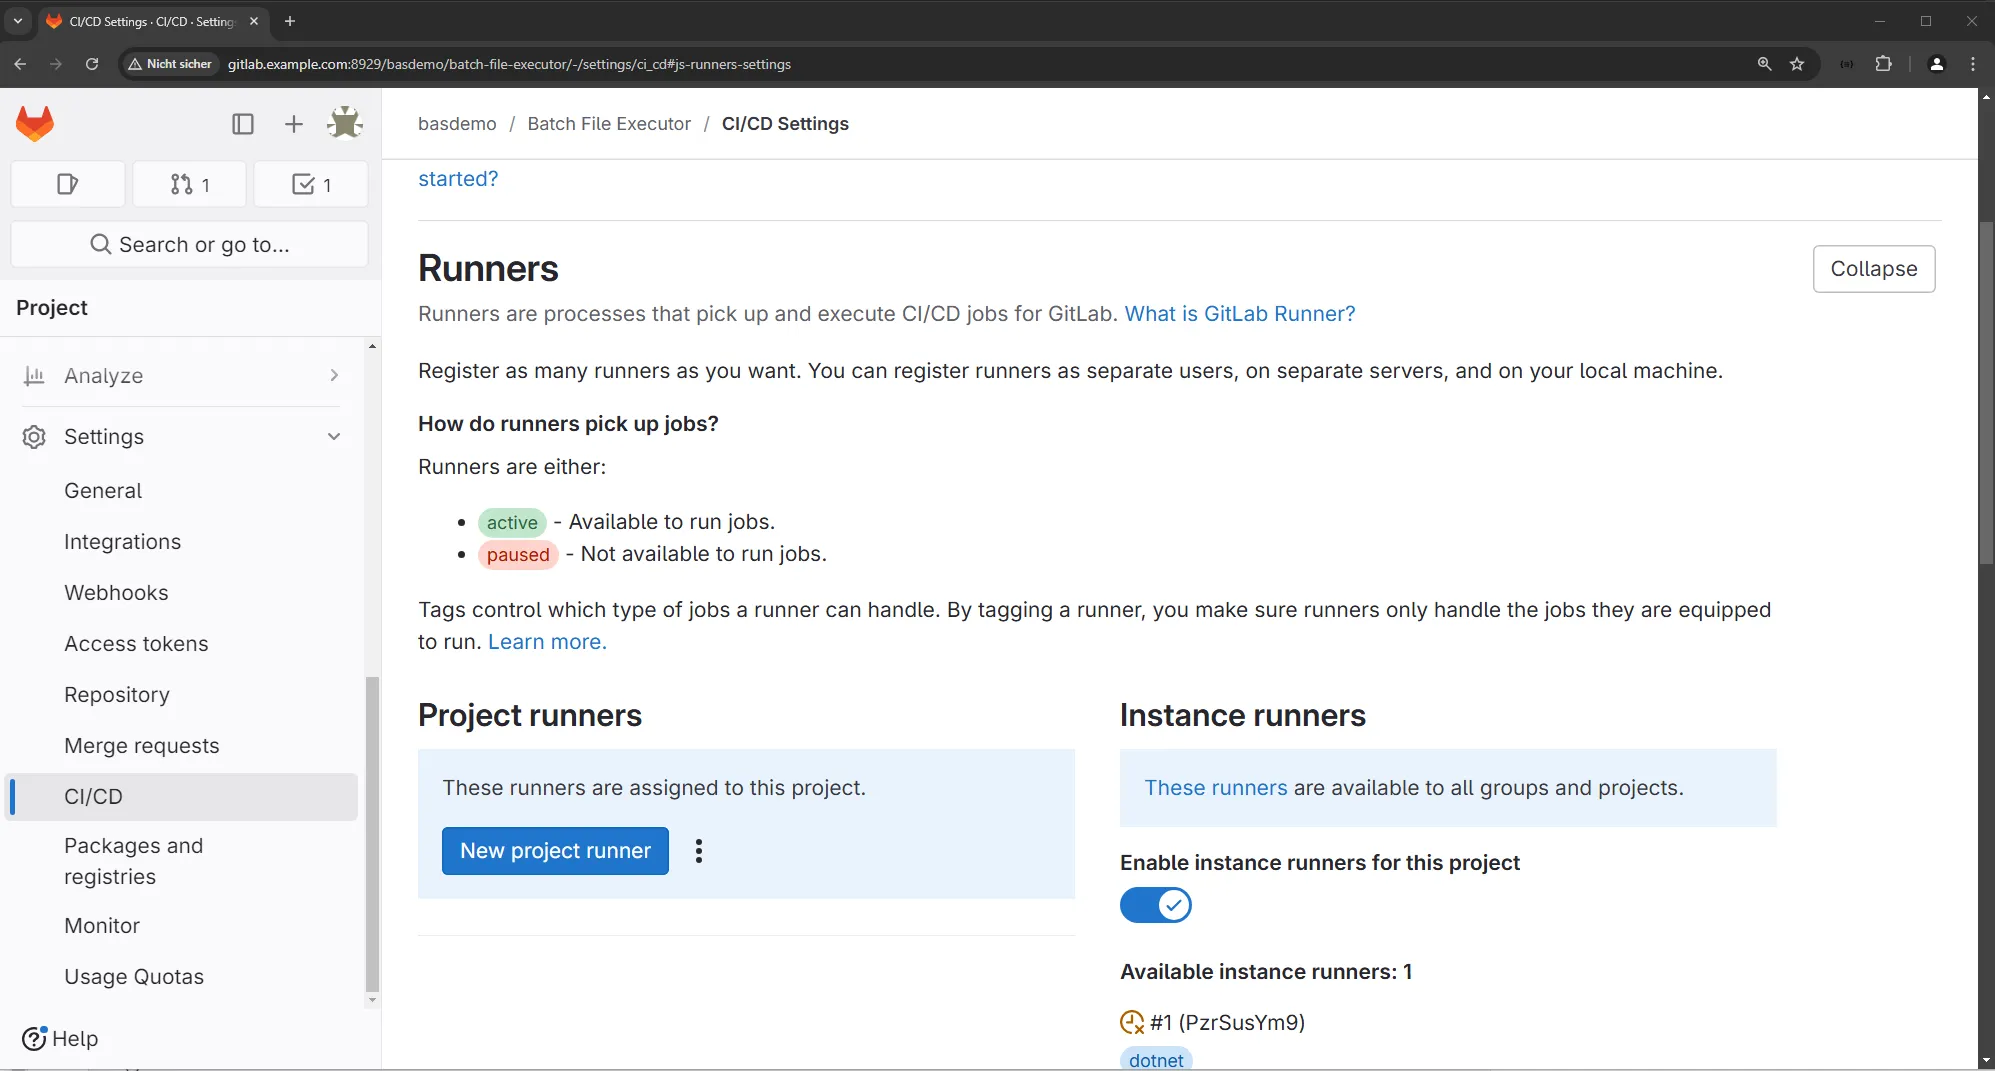
Task: Open assigned issues shortcut icon
Action: 68,184
